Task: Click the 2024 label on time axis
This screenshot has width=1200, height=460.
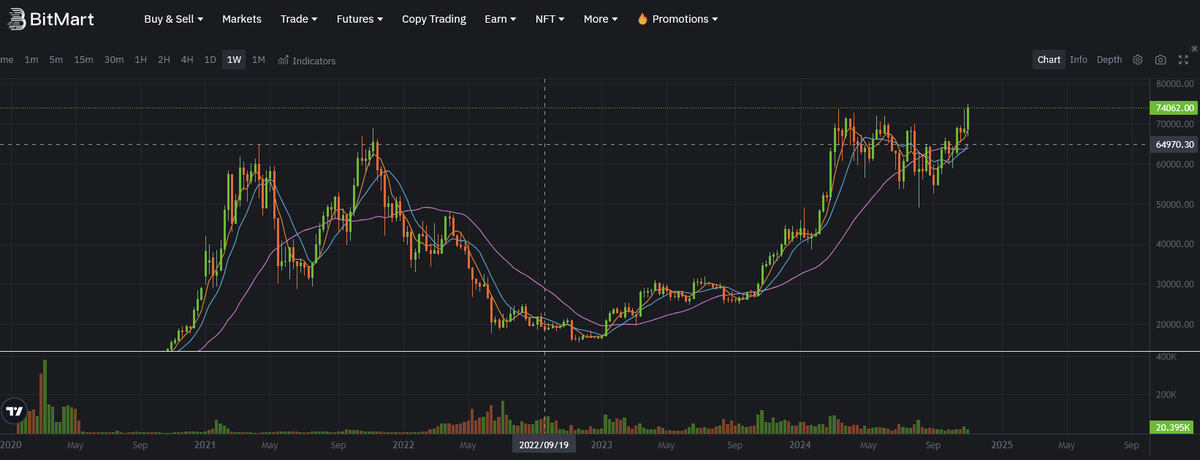Action: click(x=800, y=444)
